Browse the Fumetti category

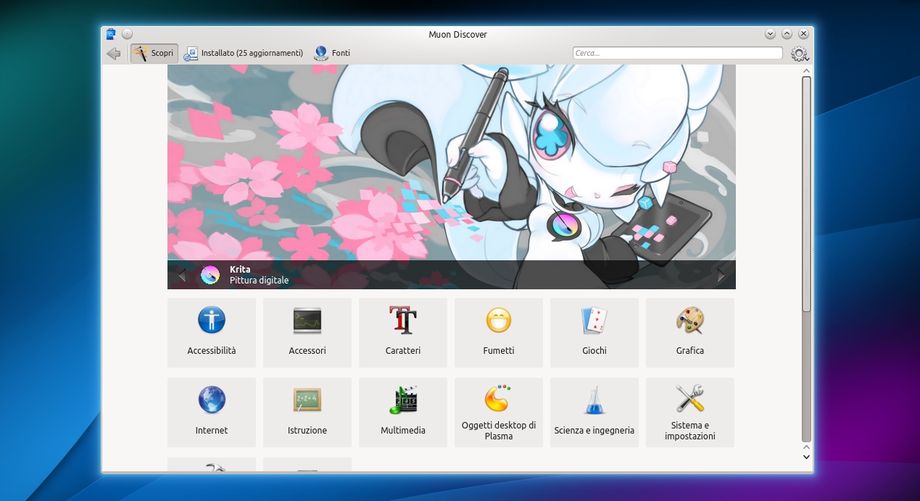coord(498,332)
